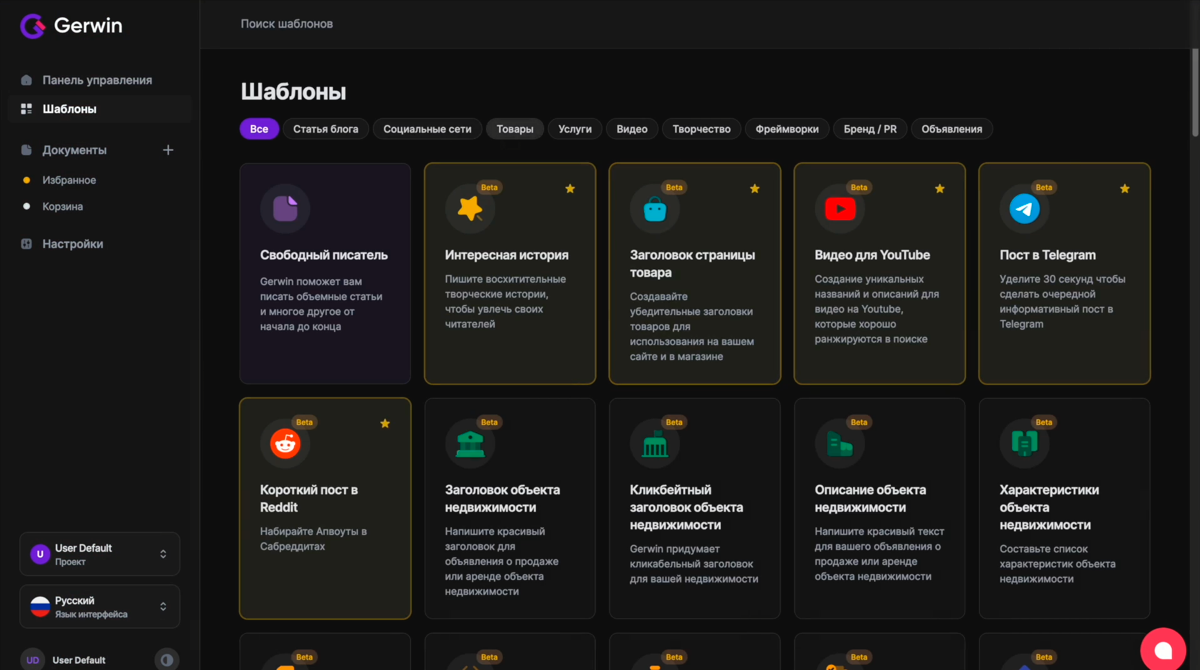Screen dimensions: 1200x670
Task: Filter templates by Товары
Action: [x=515, y=129]
